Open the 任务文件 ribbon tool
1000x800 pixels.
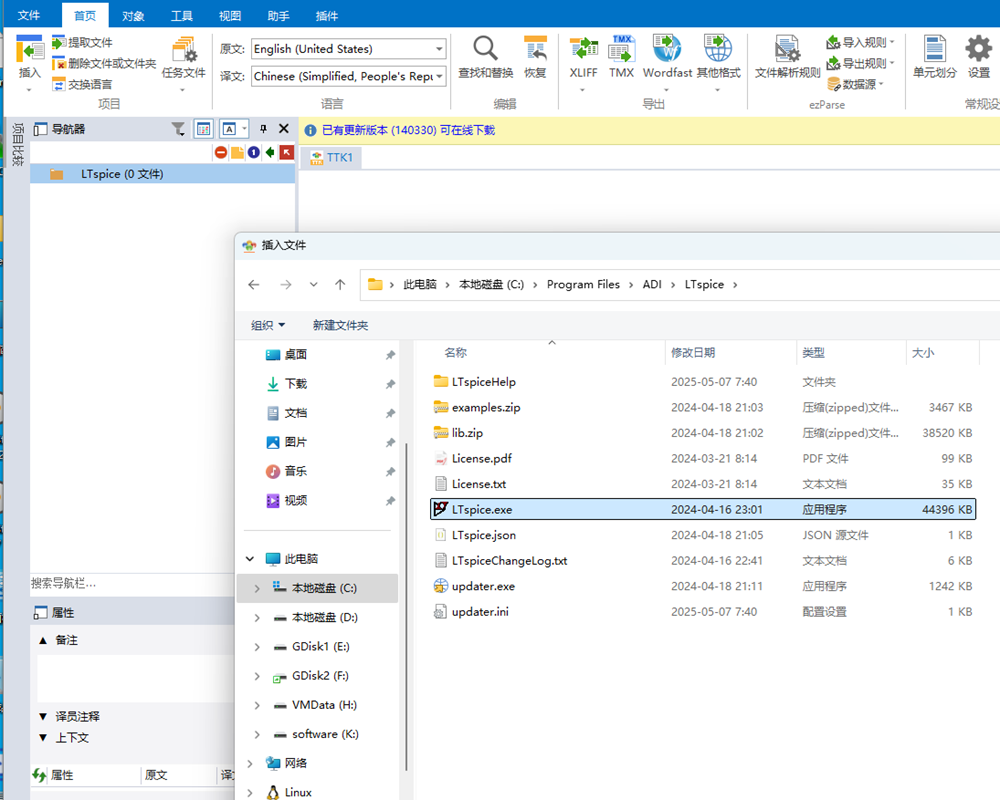(x=184, y=57)
